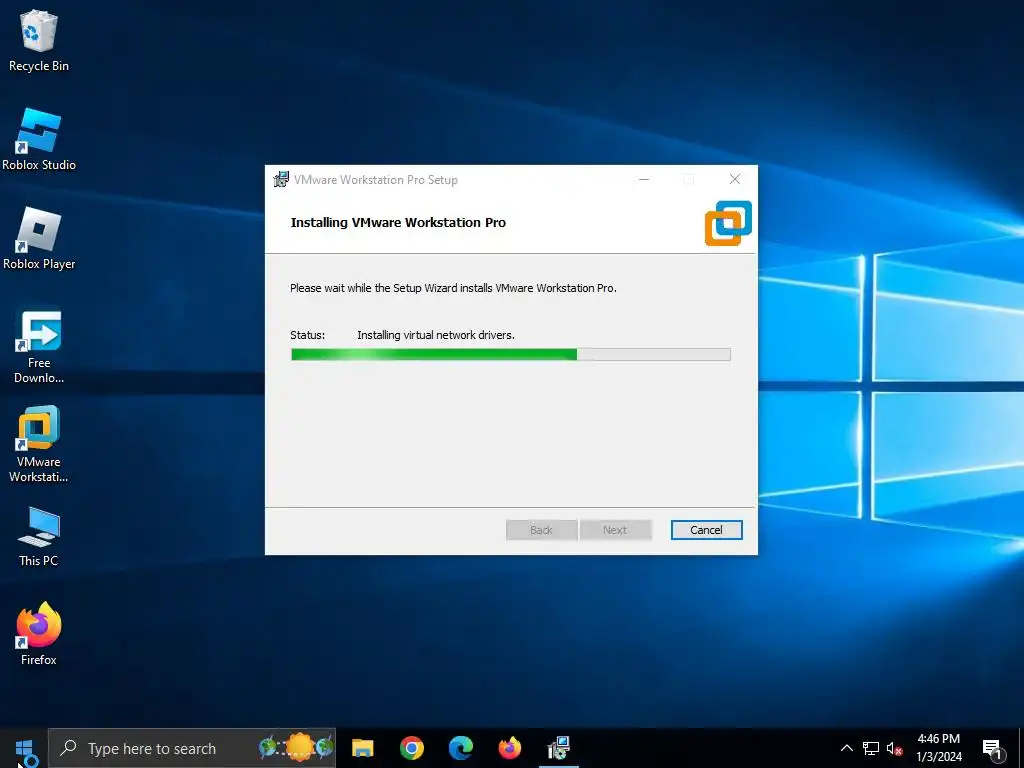
Task: Click the green installation progress bar
Action: pos(511,355)
